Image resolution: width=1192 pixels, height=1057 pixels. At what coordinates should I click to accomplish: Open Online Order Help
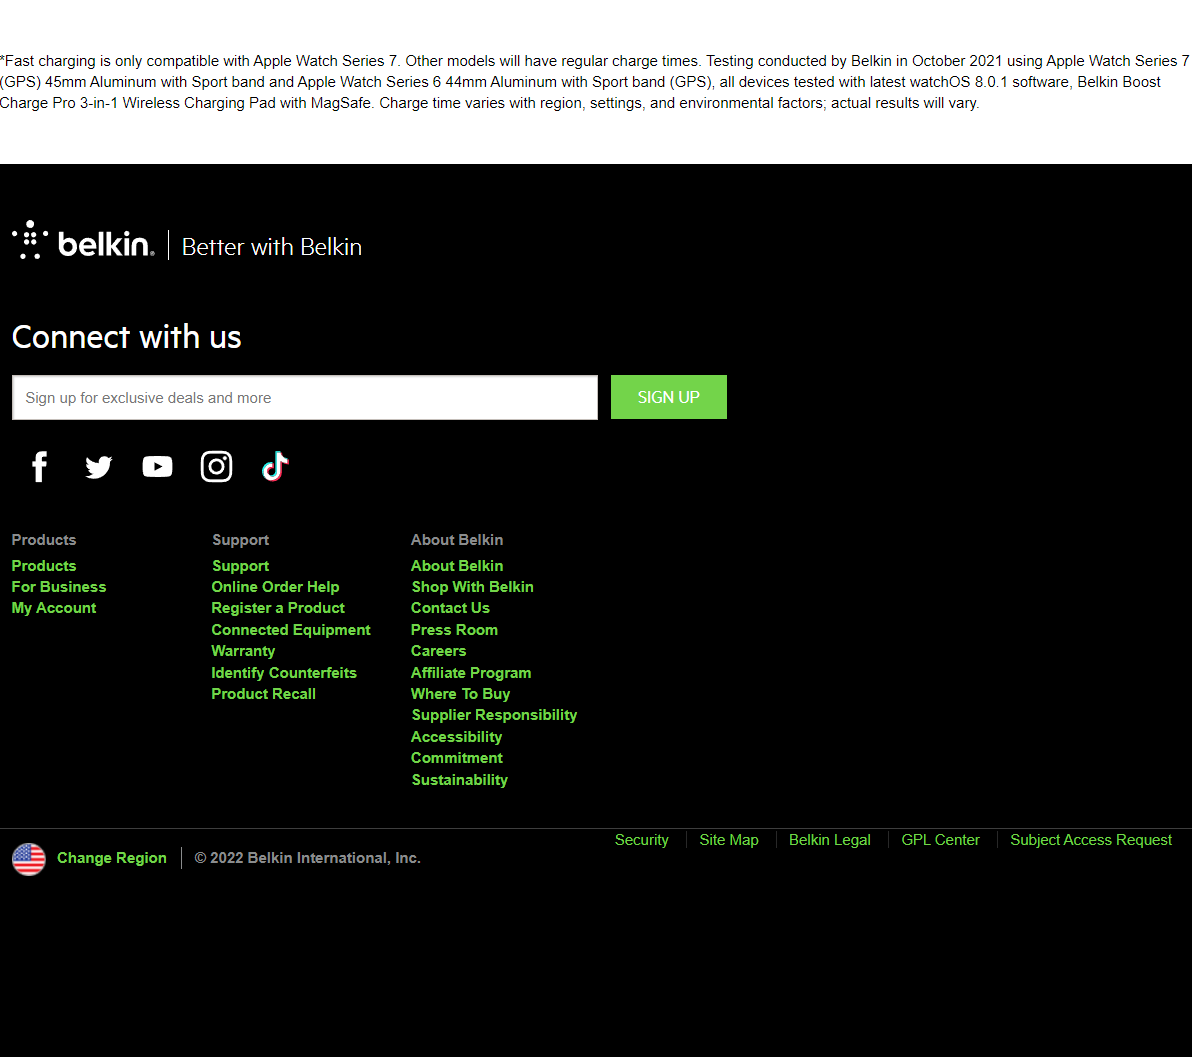click(275, 587)
